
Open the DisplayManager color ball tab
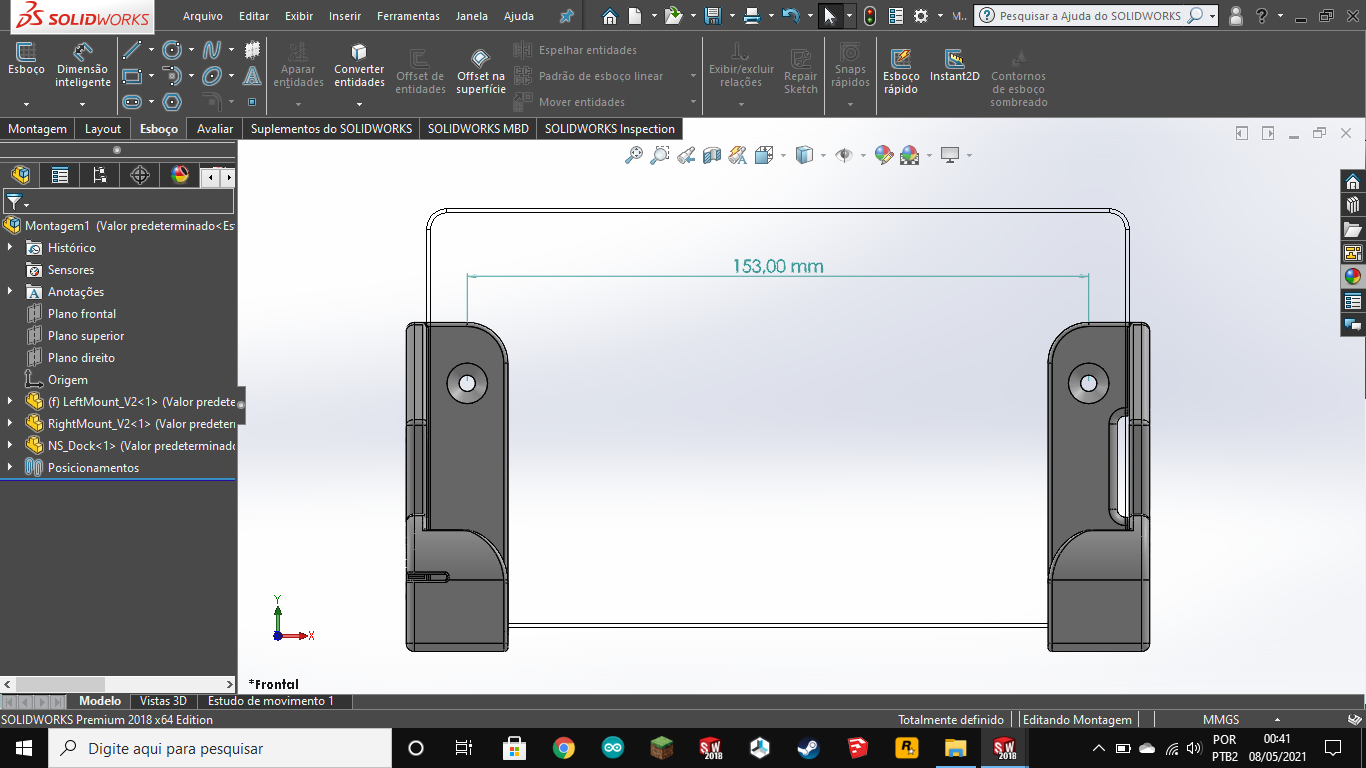point(180,176)
